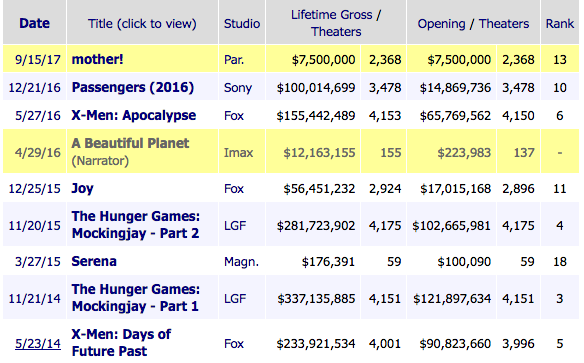Sort by Opening / Theaters header
This screenshot has width=584, height=363.
(473, 24)
